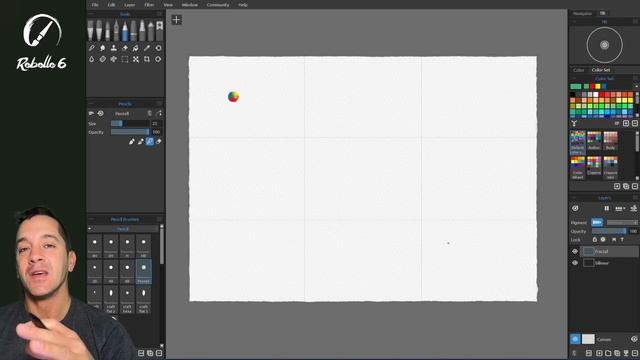Toggle the tracing eye icon in Layers panel
Image resolution: width=640 pixels, height=360 pixels.
click(x=575, y=208)
